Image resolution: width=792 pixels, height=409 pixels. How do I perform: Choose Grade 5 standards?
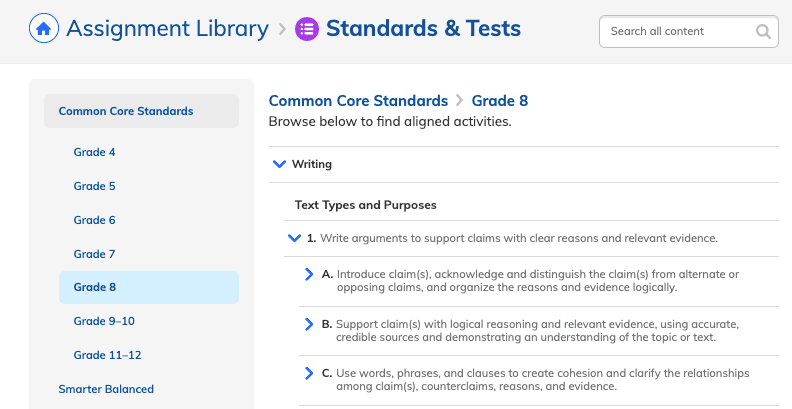95,186
